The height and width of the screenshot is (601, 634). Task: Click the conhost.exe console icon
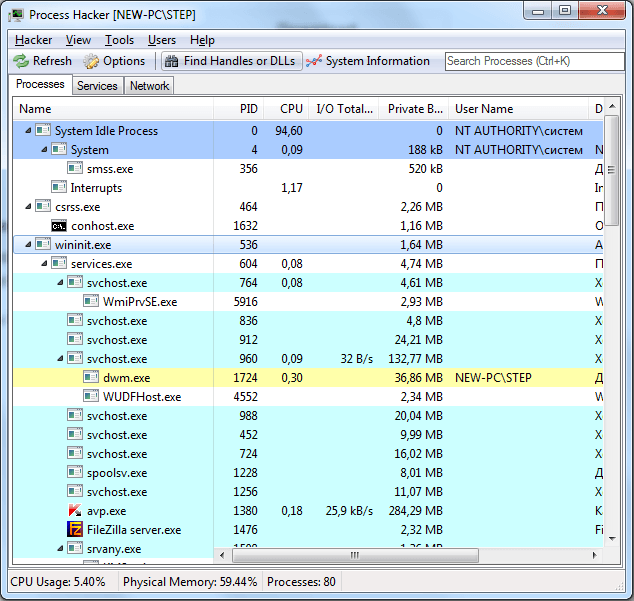[59, 226]
